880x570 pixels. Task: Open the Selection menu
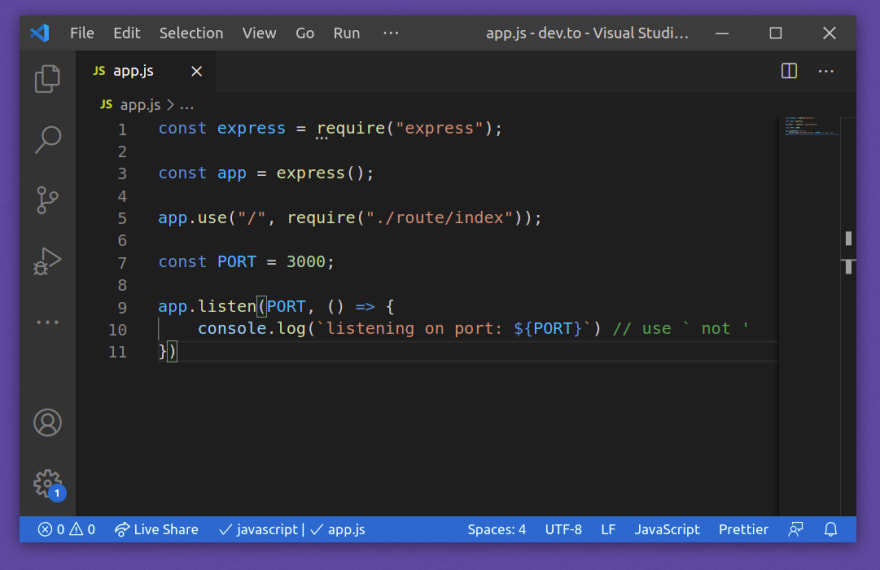191,33
